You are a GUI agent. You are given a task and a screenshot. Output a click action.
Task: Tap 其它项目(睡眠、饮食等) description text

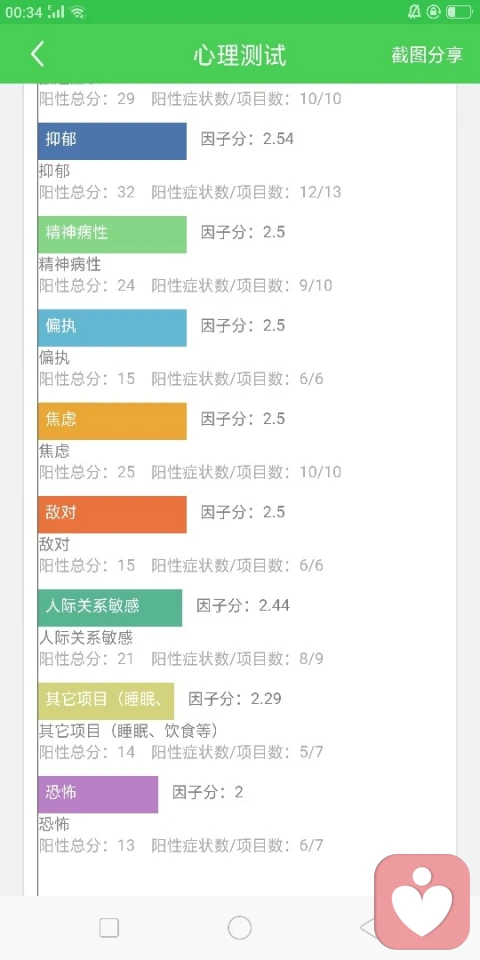[129, 731]
